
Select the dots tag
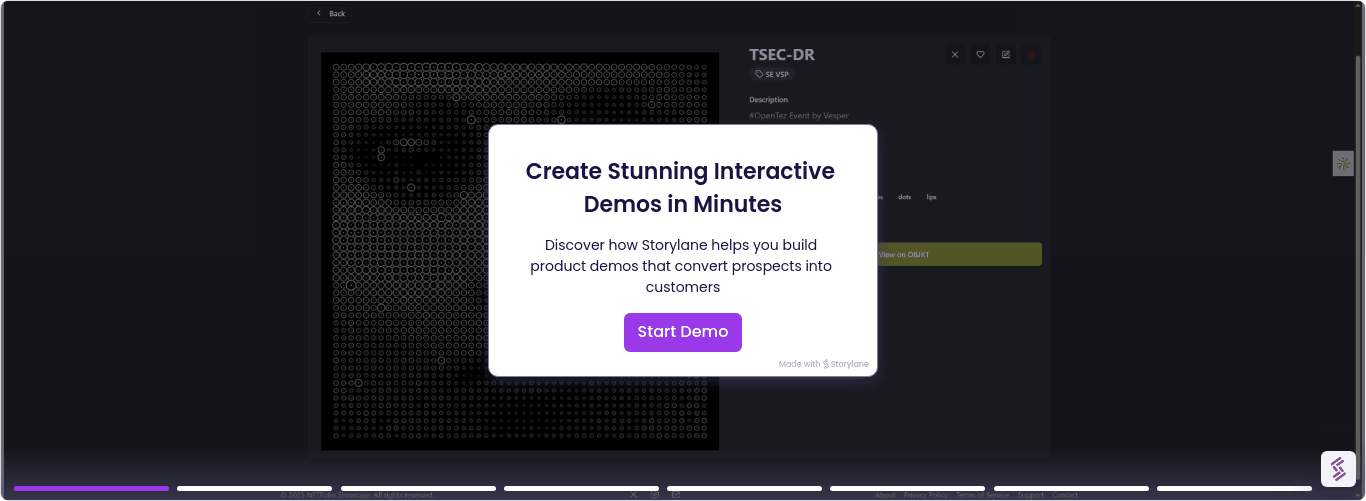coord(905,197)
